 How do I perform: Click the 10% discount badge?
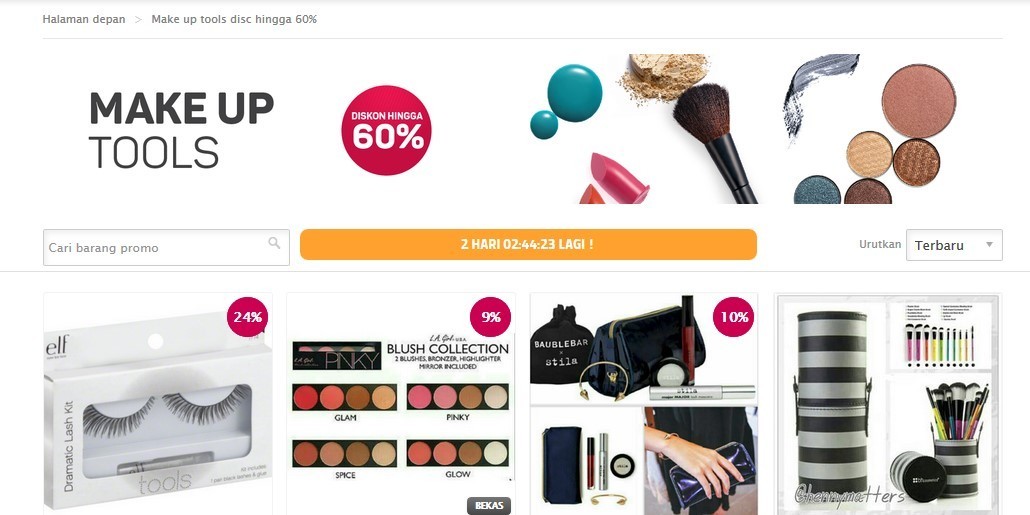[734, 317]
